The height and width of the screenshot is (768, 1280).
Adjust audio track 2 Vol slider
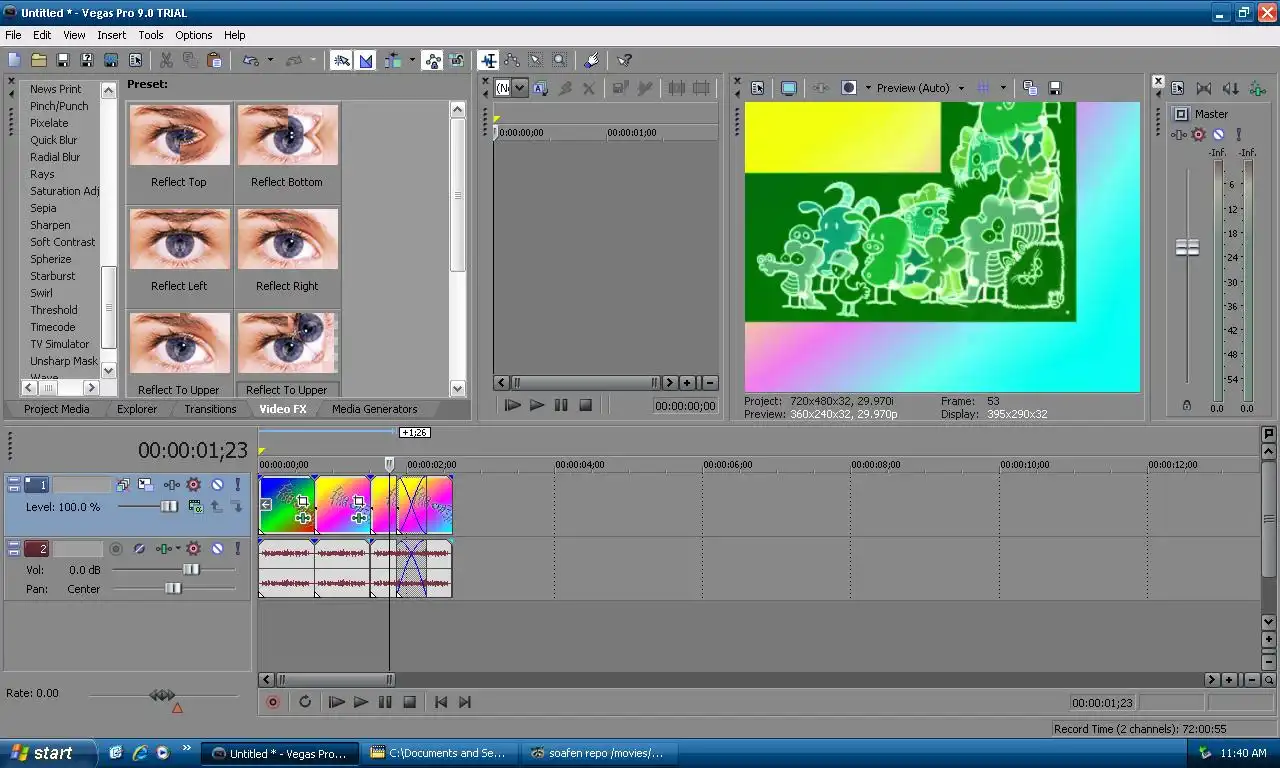pyautogui.click(x=191, y=569)
